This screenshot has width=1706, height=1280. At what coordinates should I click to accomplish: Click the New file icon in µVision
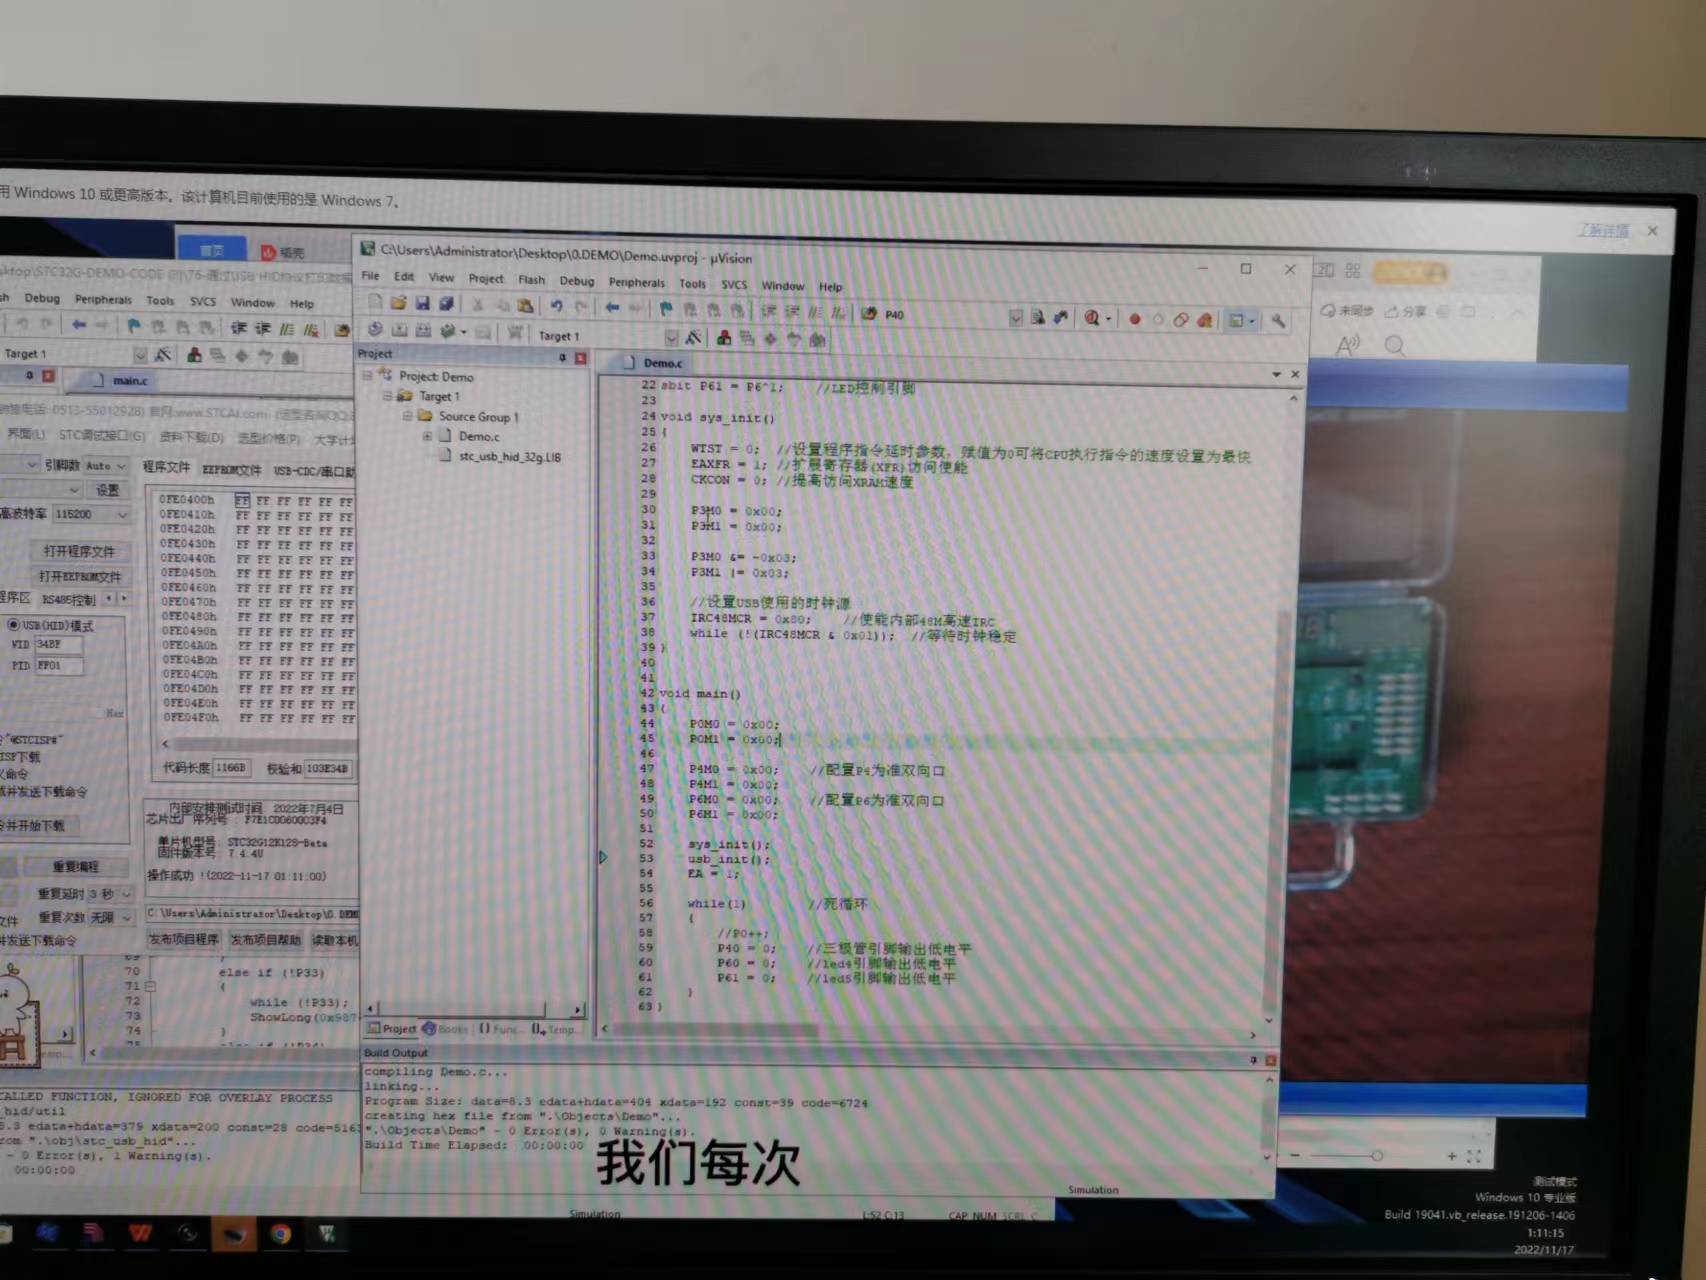[x=375, y=301]
